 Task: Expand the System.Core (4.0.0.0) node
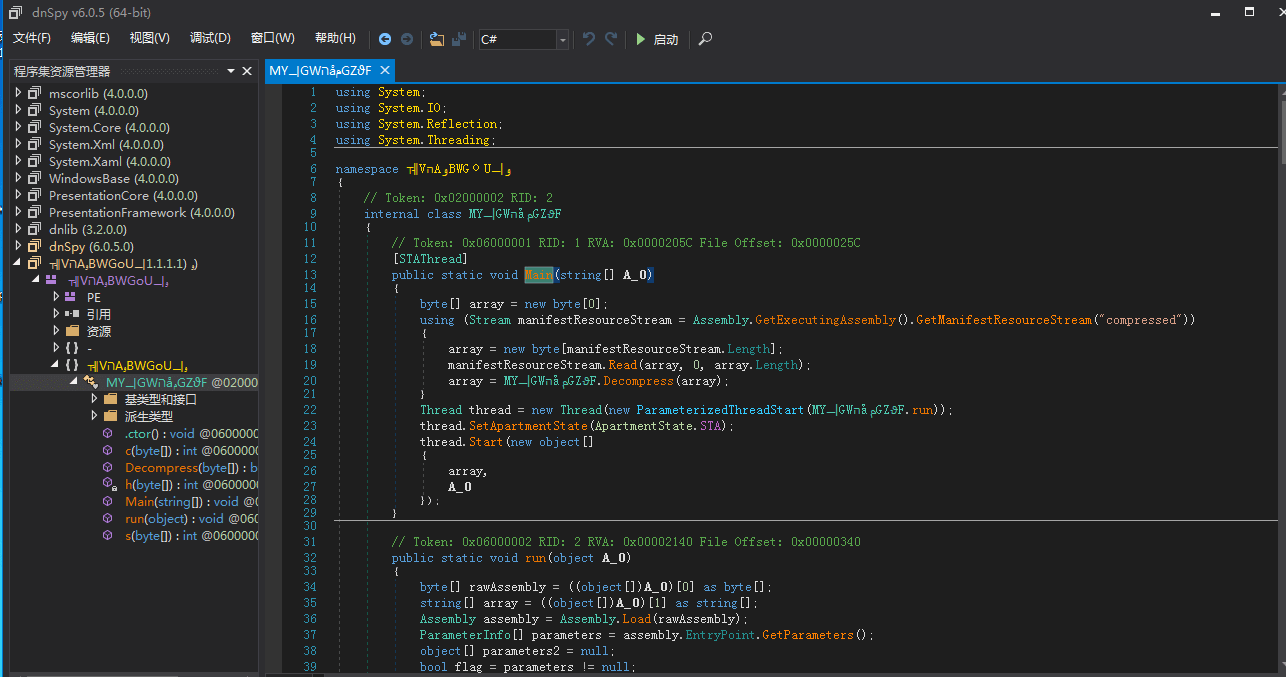coord(17,127)
